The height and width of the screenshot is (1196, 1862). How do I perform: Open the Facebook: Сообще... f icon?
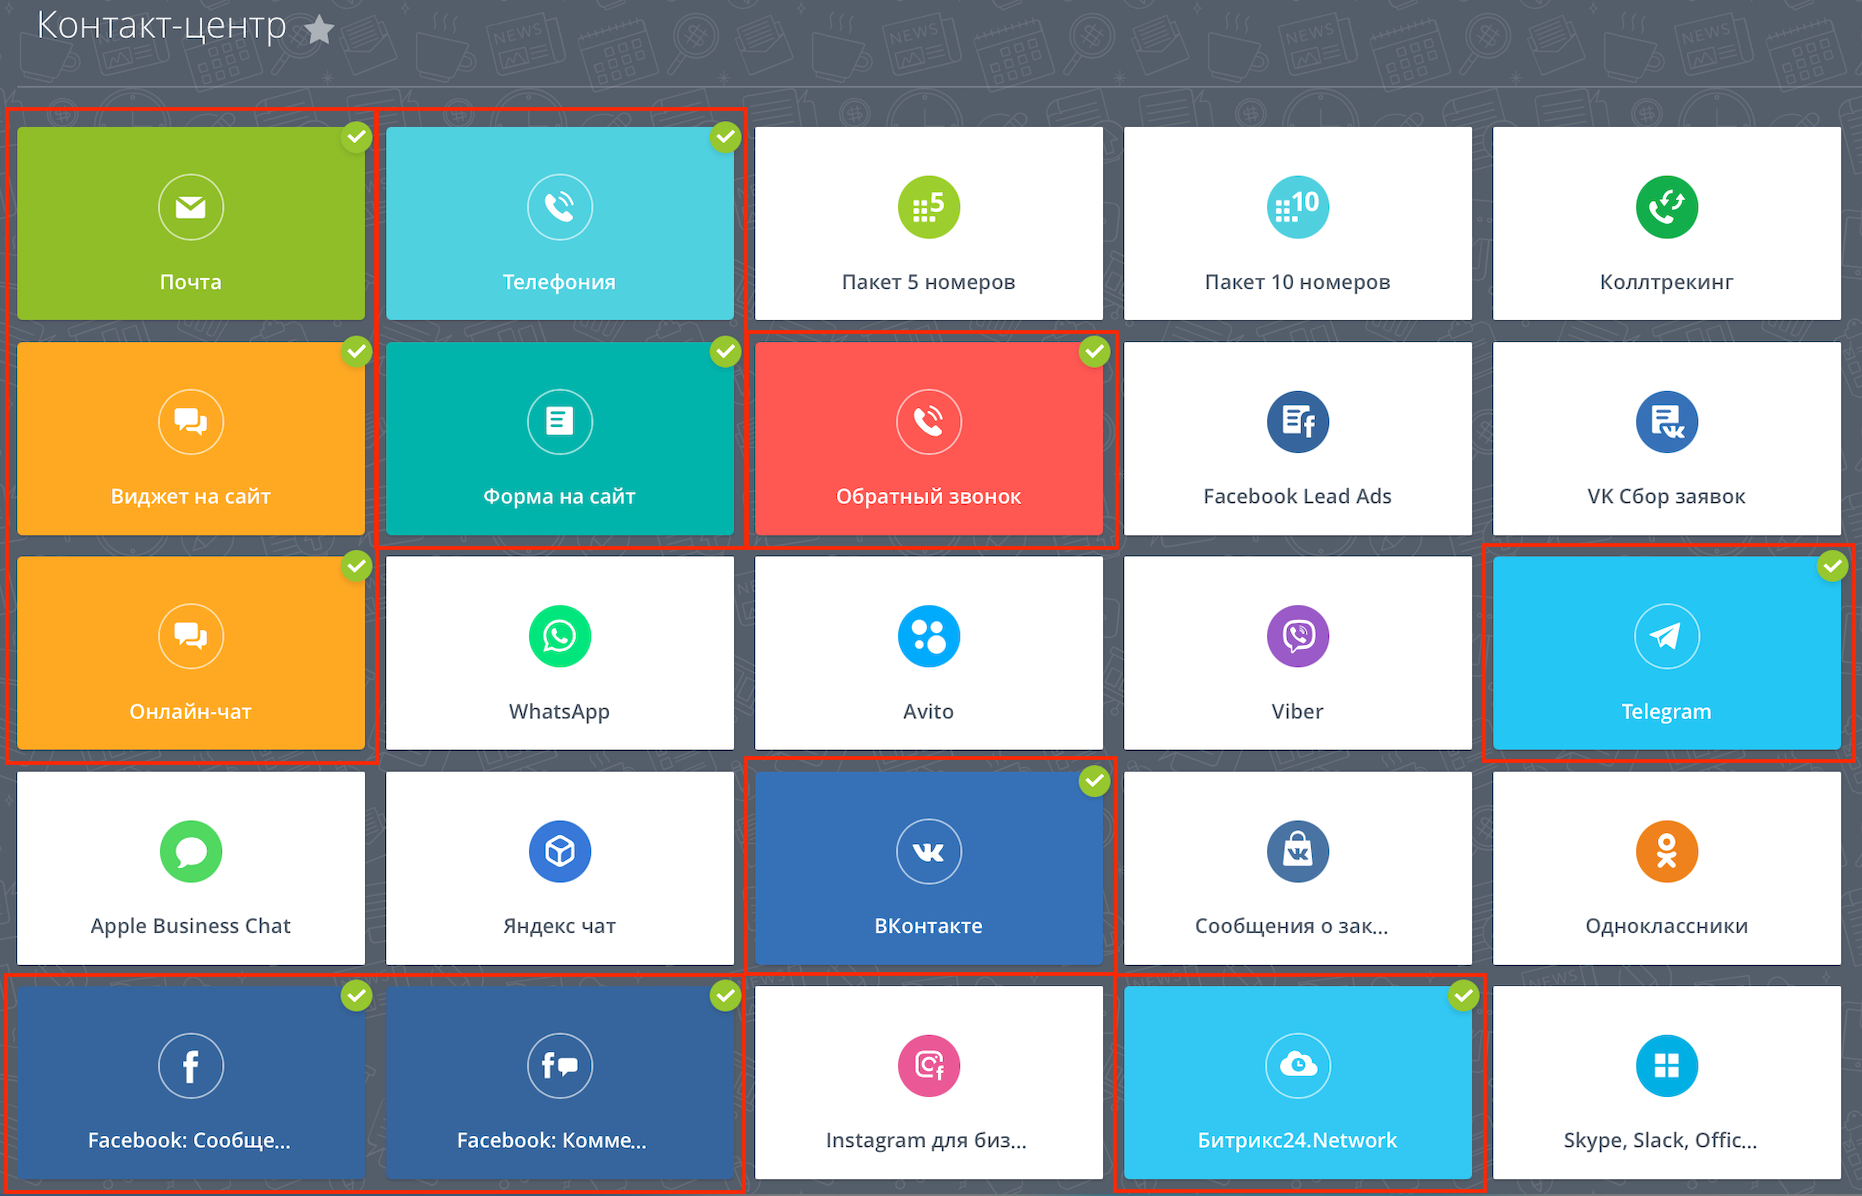(190, 1066)
